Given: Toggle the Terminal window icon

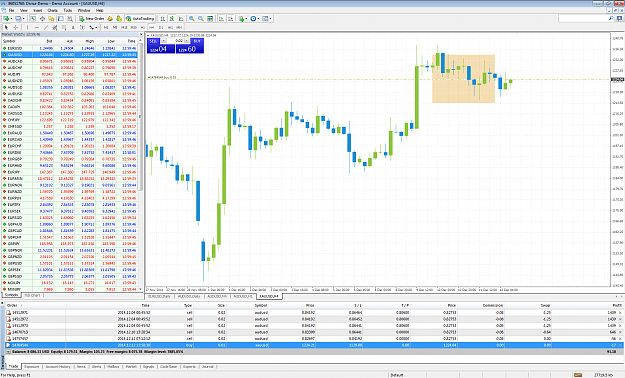Looking at the screenshot, I should pos(61,18).
